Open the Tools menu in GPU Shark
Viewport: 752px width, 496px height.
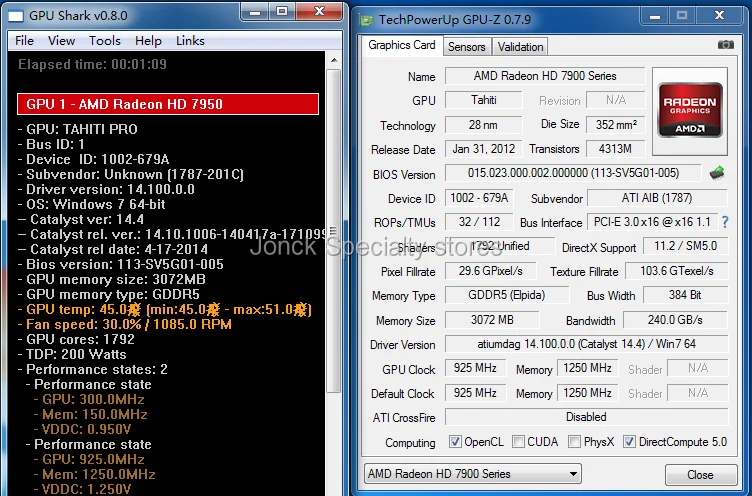(105, 41)
